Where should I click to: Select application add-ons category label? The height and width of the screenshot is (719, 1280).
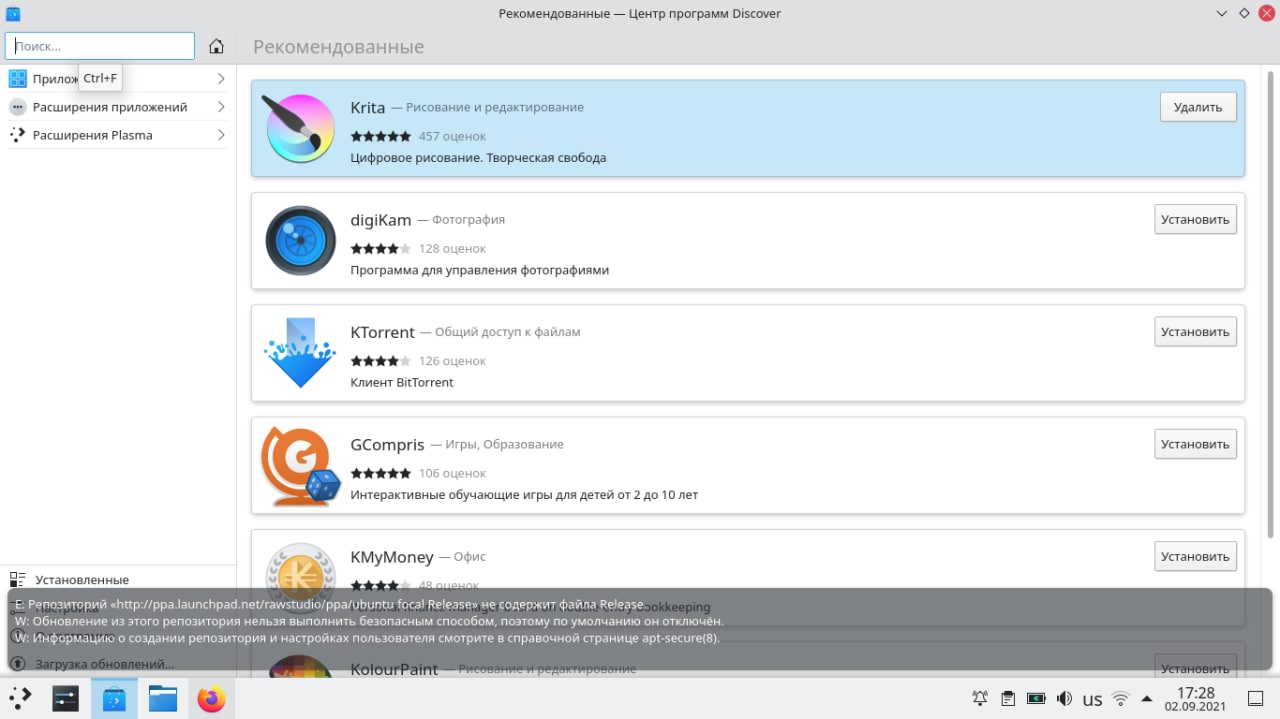pos(110,107)
